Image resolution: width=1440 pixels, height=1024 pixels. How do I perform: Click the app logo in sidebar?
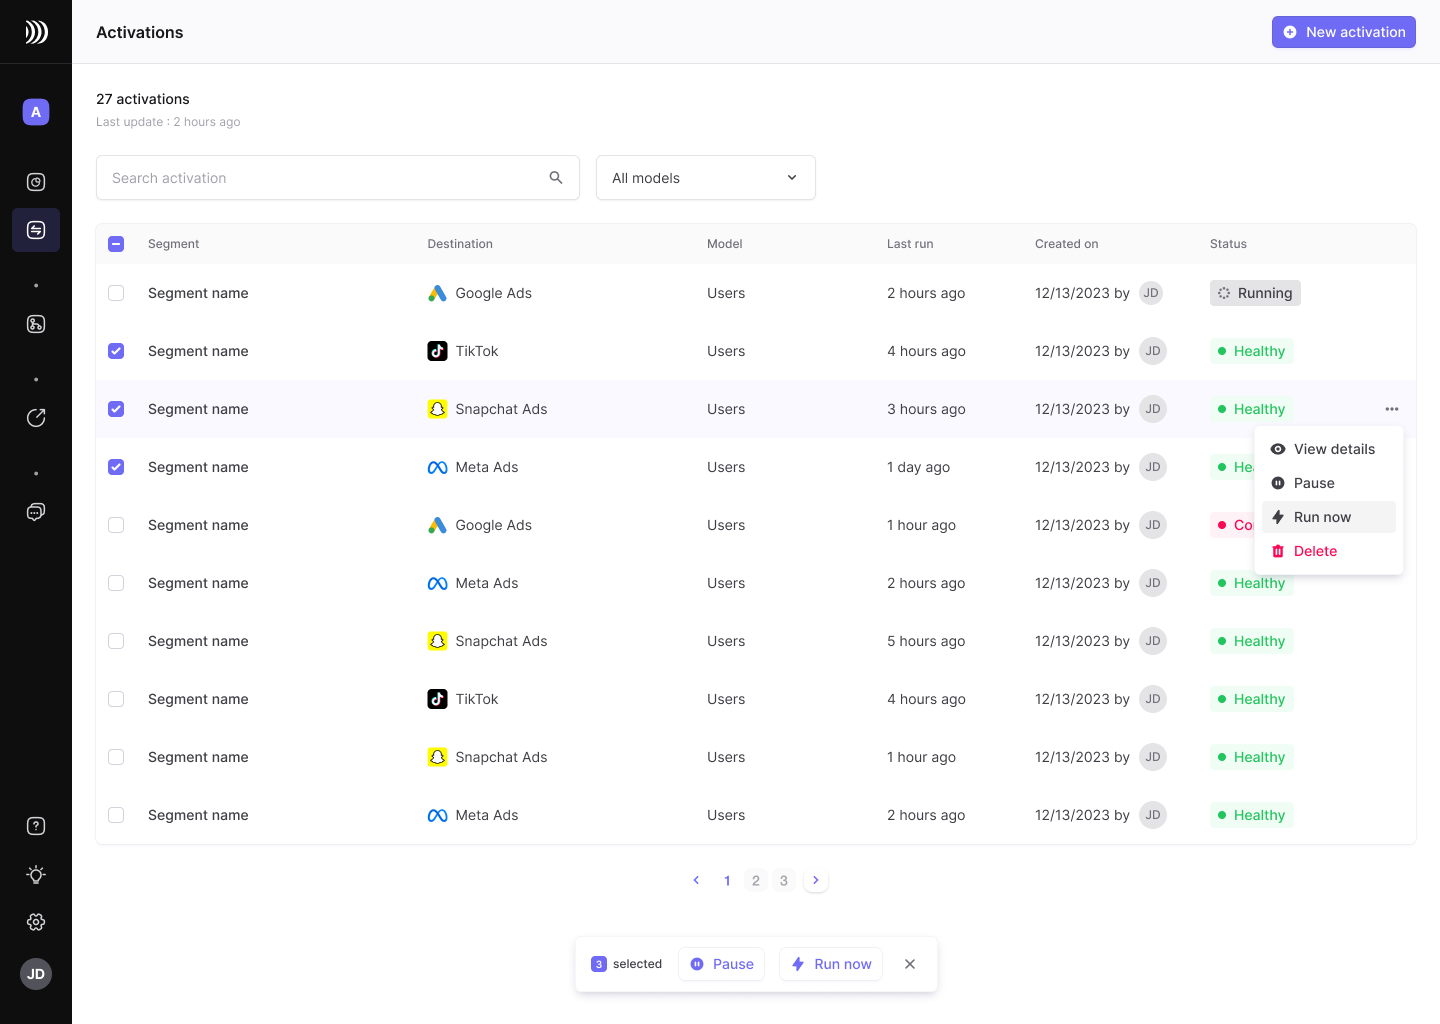(x=36, y=32)
